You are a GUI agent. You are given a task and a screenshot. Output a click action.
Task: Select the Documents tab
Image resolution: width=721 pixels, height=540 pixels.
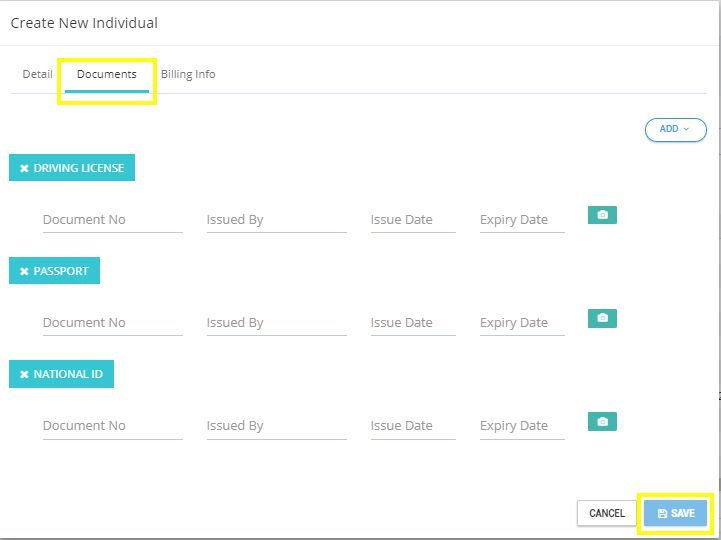pyautogui.click(x=107, y=75)
